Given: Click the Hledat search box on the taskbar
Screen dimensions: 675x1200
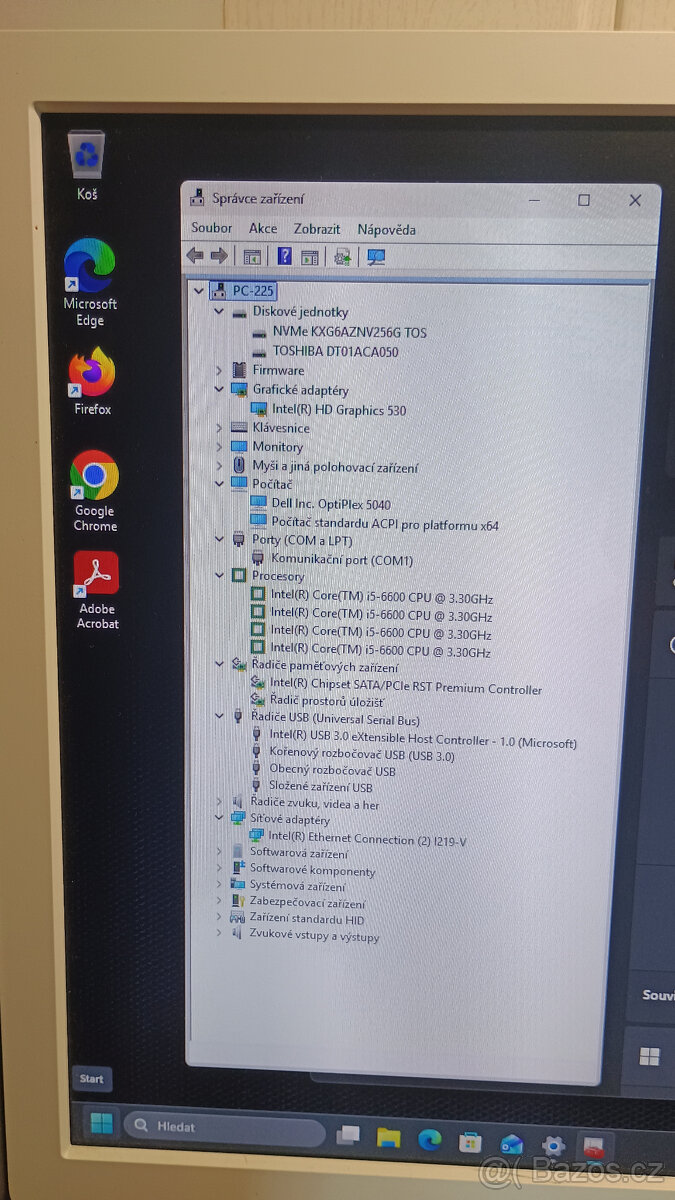Looking at the screenshot, I should point(225,1127).
